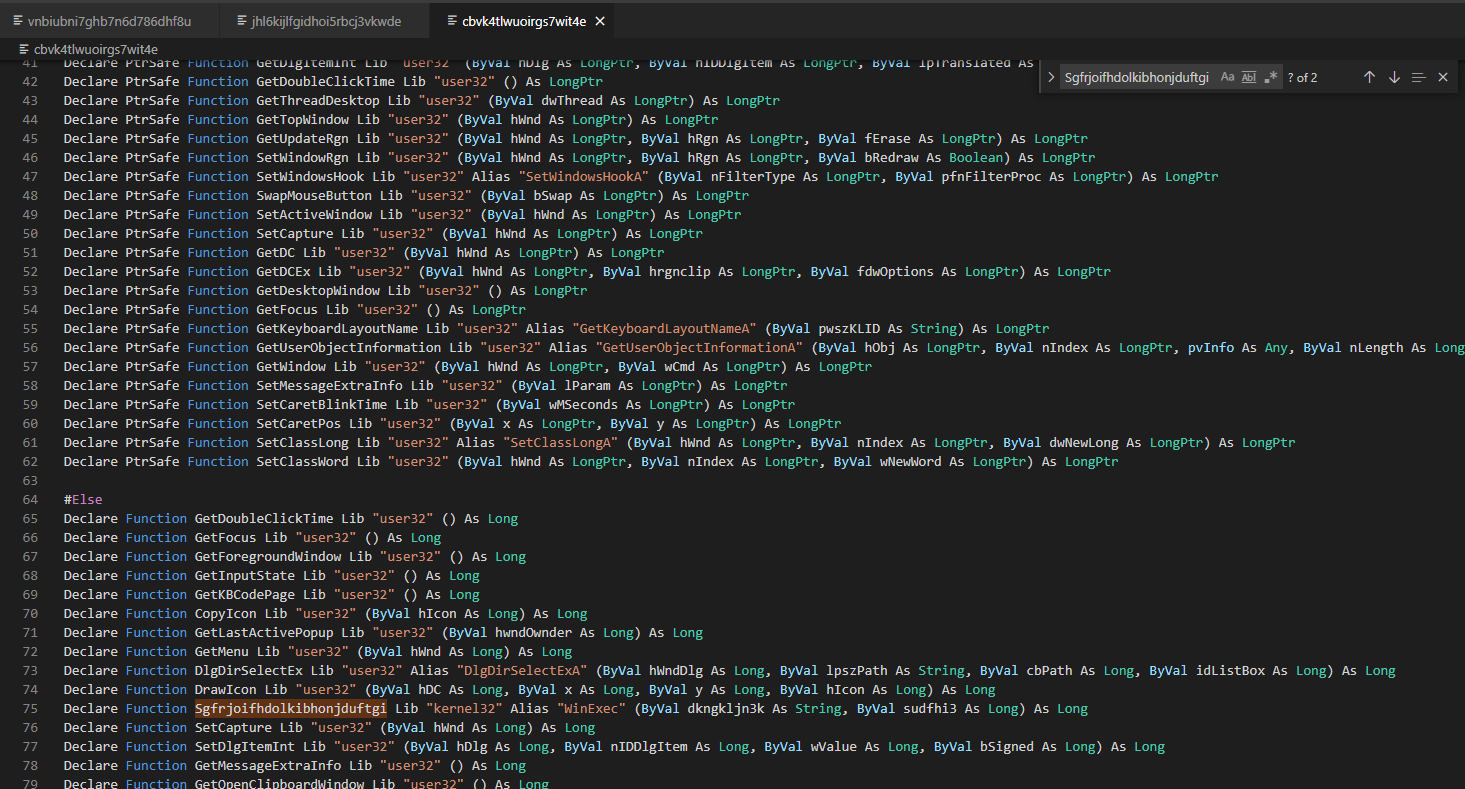Click SetCaretPos function name
Screen dimensions: 1465x789
[x=299, y=423]
